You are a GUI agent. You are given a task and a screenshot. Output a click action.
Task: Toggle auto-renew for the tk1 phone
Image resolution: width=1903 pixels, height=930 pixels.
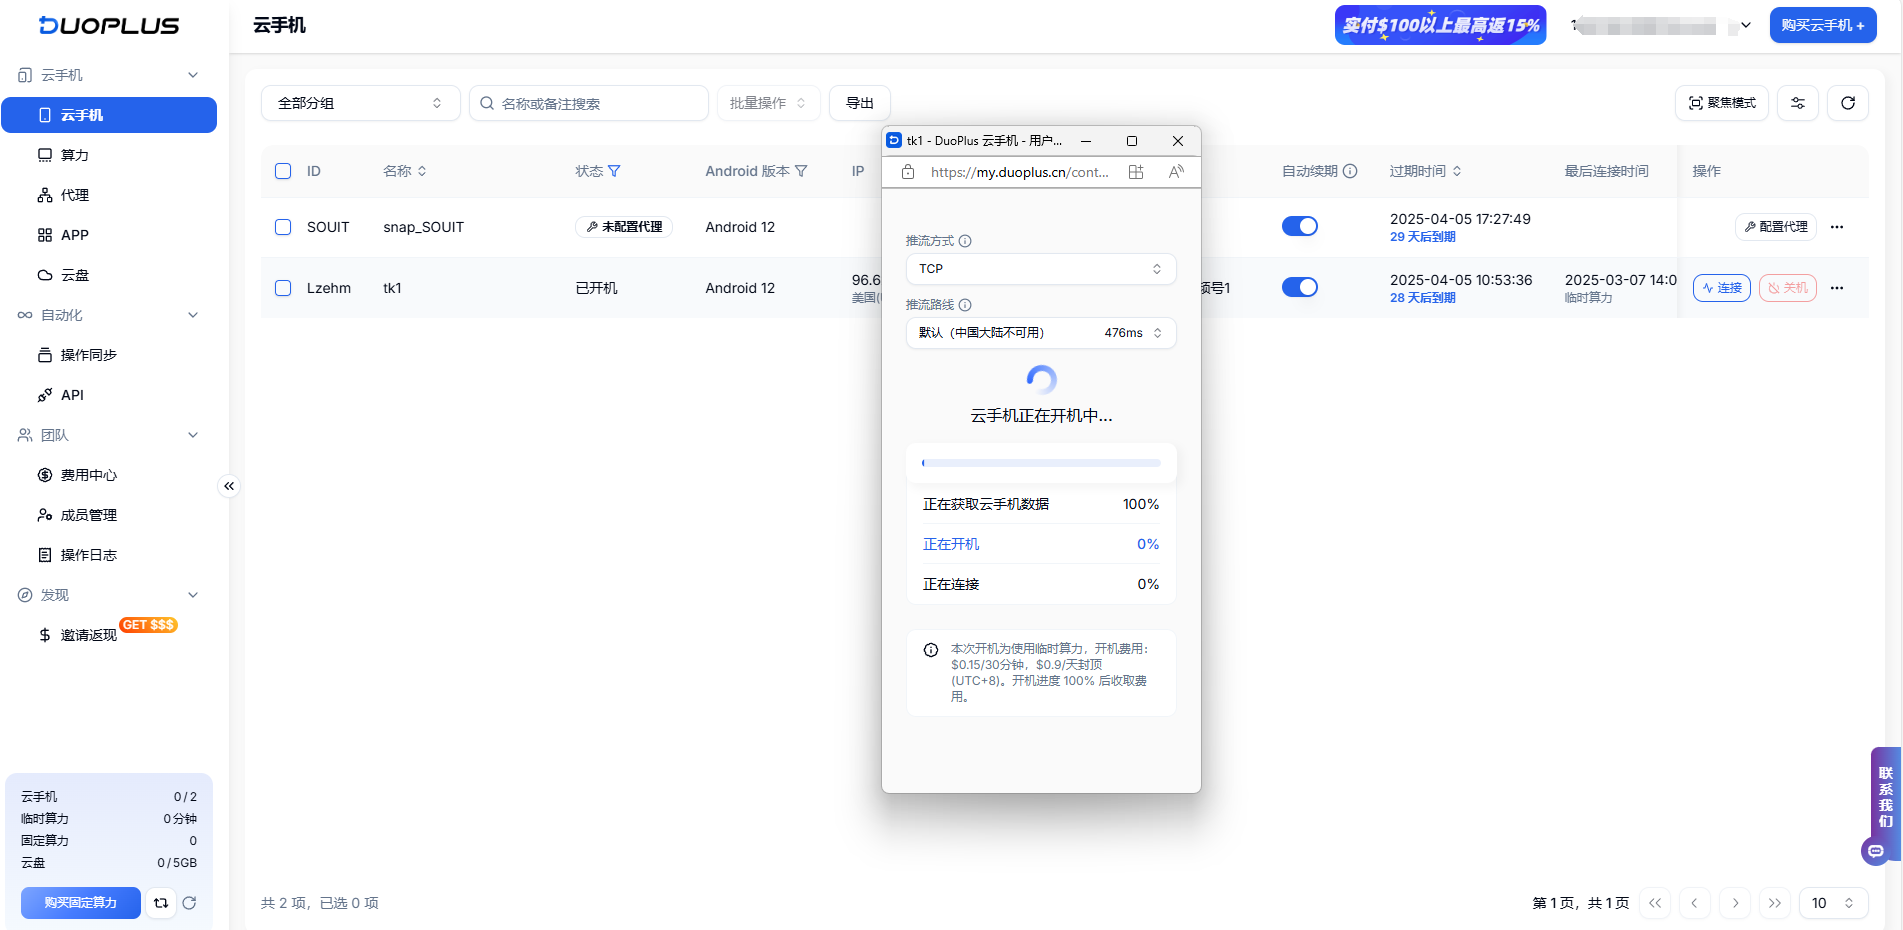tap(1300, 287)
